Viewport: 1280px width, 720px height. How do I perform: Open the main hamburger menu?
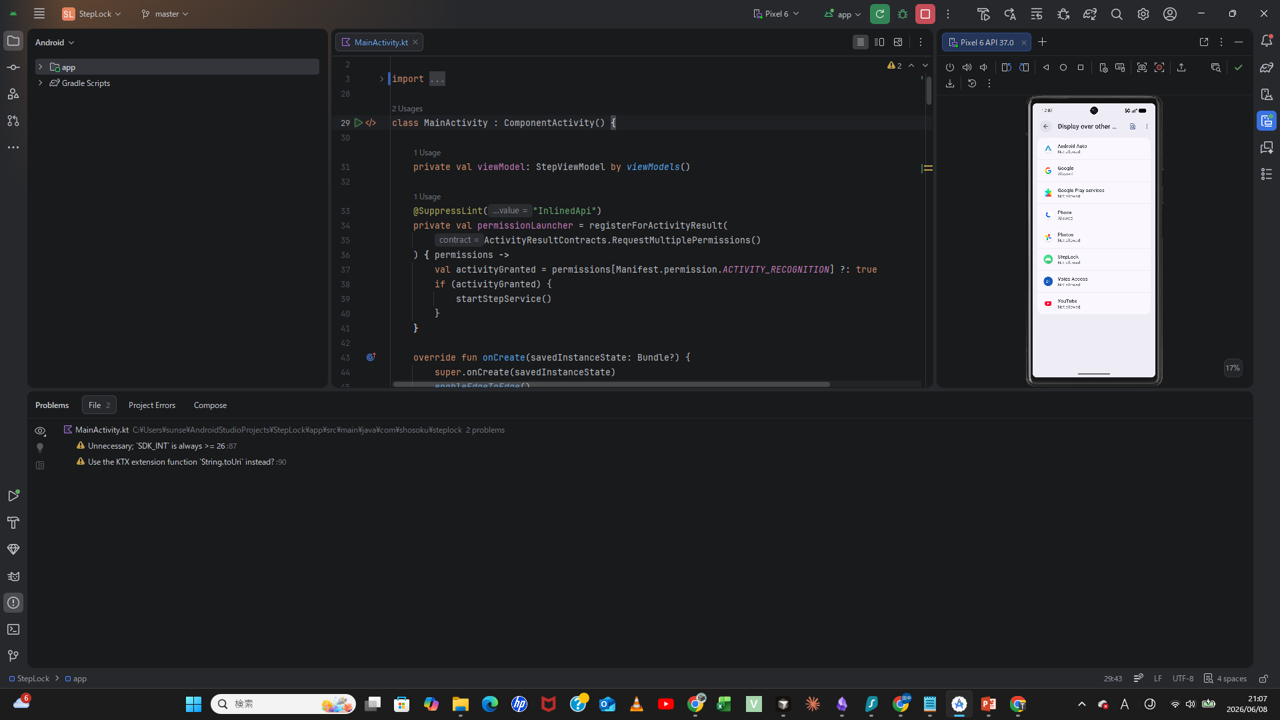click(39, 14)
